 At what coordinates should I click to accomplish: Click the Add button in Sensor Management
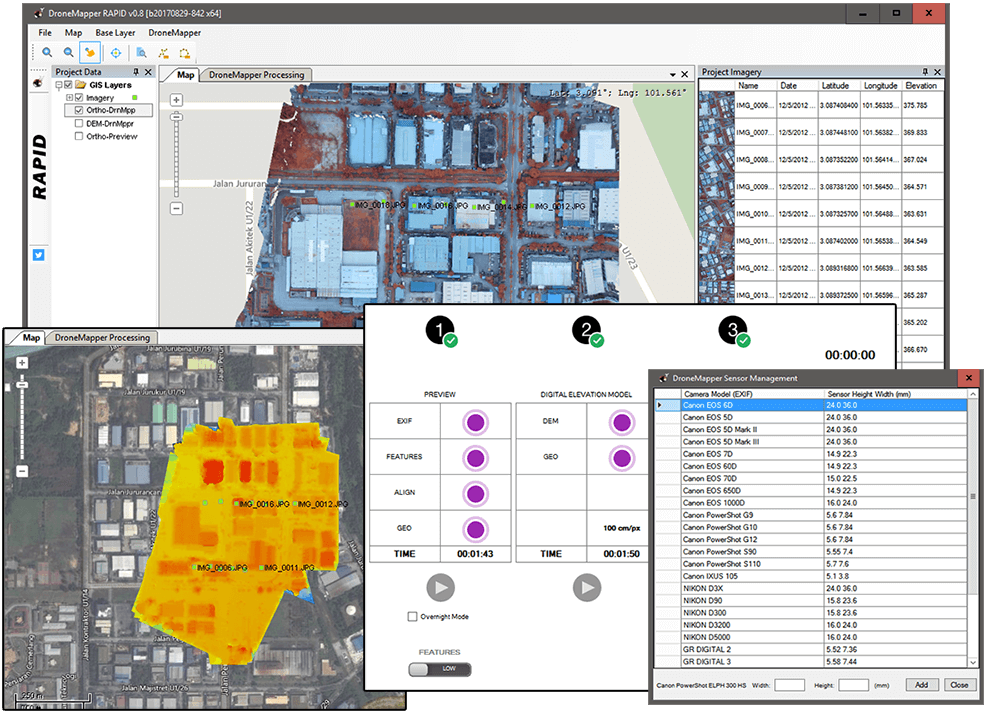921,684
